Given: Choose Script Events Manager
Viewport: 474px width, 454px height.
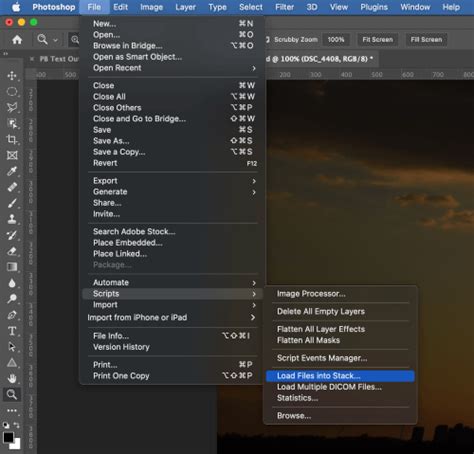Looking at the screenshot, I should click(x=340, y=358).
